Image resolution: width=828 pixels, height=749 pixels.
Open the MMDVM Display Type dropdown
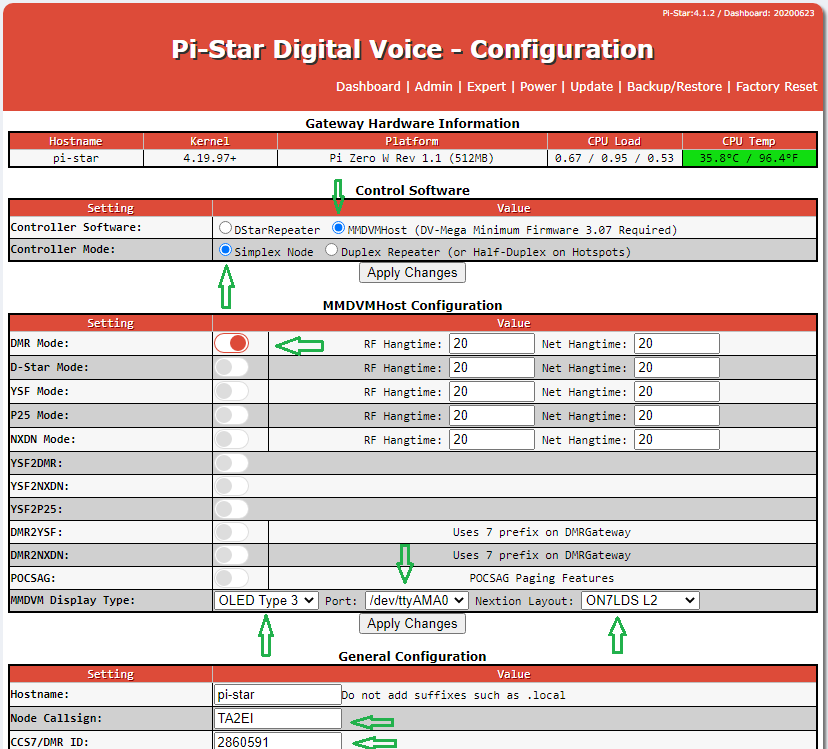tap(266, 601)
